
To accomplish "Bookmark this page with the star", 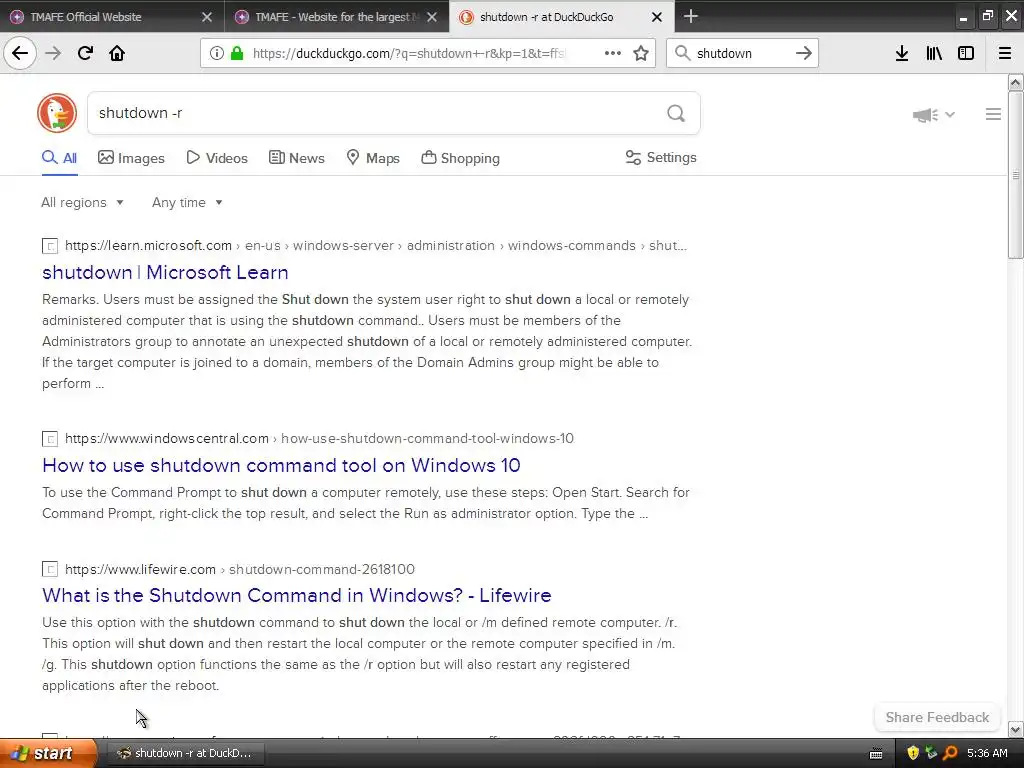I will (641, 54).
